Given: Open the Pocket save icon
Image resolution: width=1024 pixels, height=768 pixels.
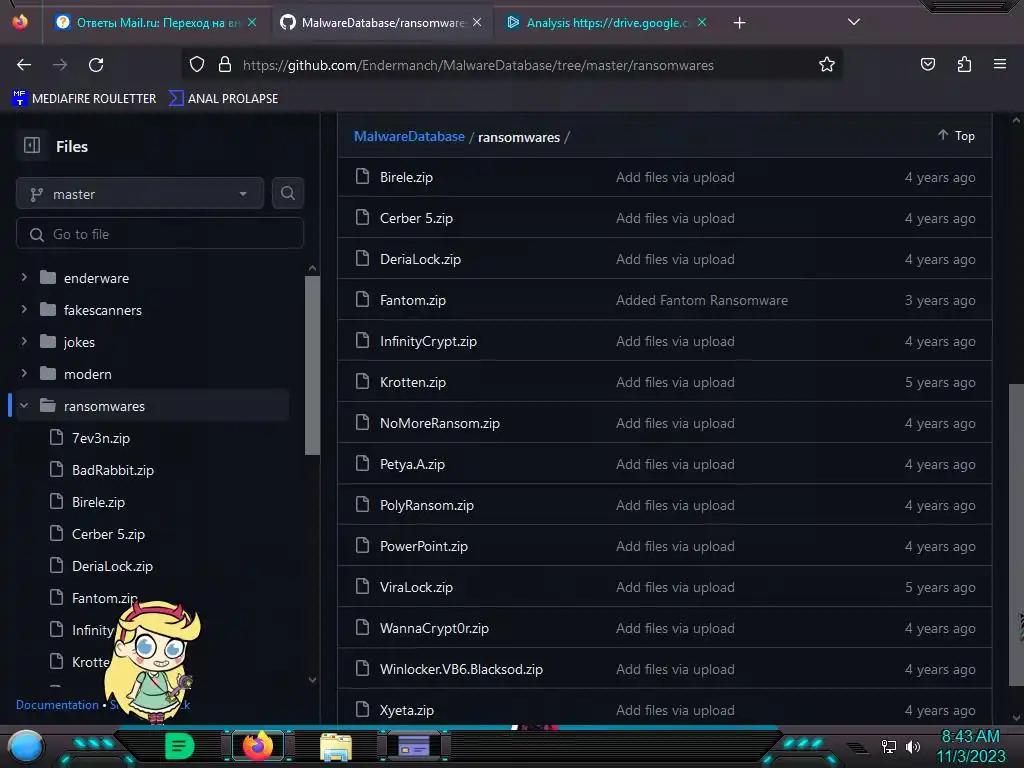Looking at the screenshot, I should [928, 64].
